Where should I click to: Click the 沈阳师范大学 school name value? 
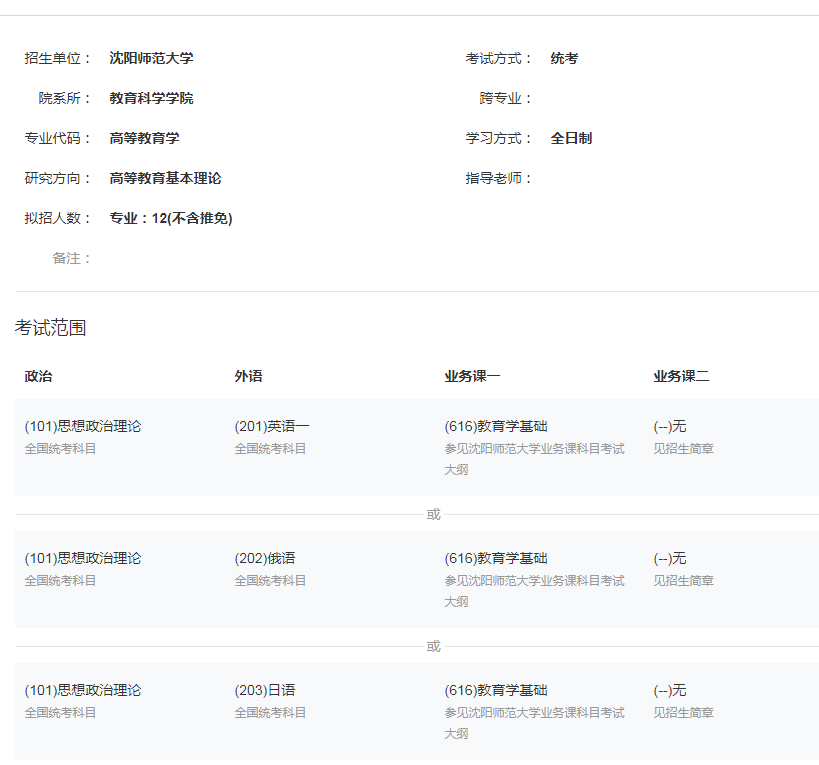pyautogui.click(x=151, y=58)
